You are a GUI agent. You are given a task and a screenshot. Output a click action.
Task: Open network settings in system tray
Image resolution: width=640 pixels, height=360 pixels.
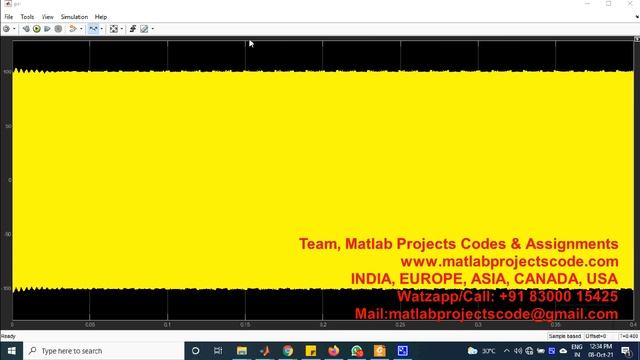[529, 351]
